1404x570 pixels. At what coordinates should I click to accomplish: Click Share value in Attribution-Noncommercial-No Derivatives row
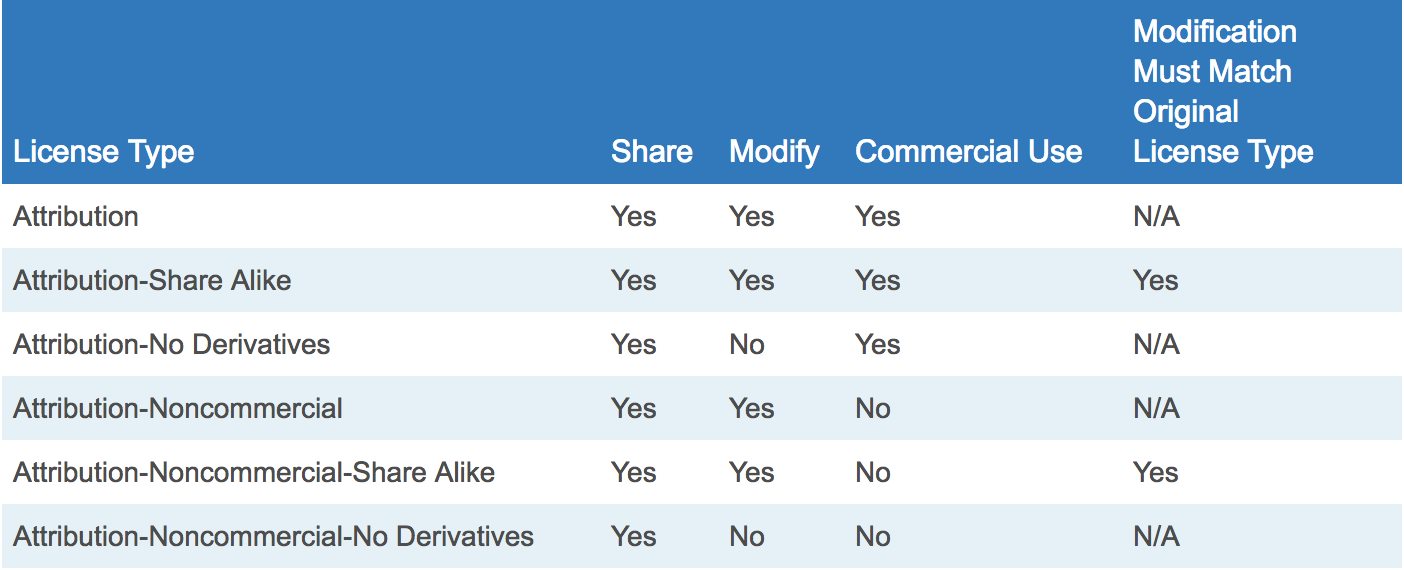(634, 536)
